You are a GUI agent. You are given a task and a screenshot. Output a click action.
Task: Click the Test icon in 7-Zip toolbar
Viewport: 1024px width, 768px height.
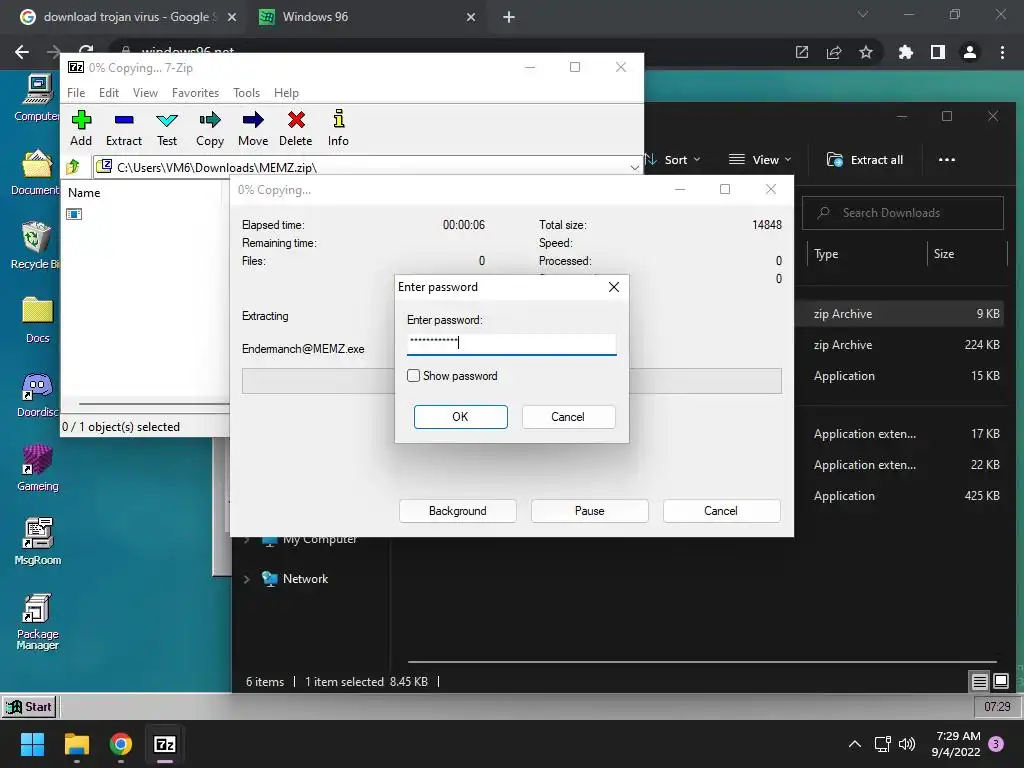point(167,120)
